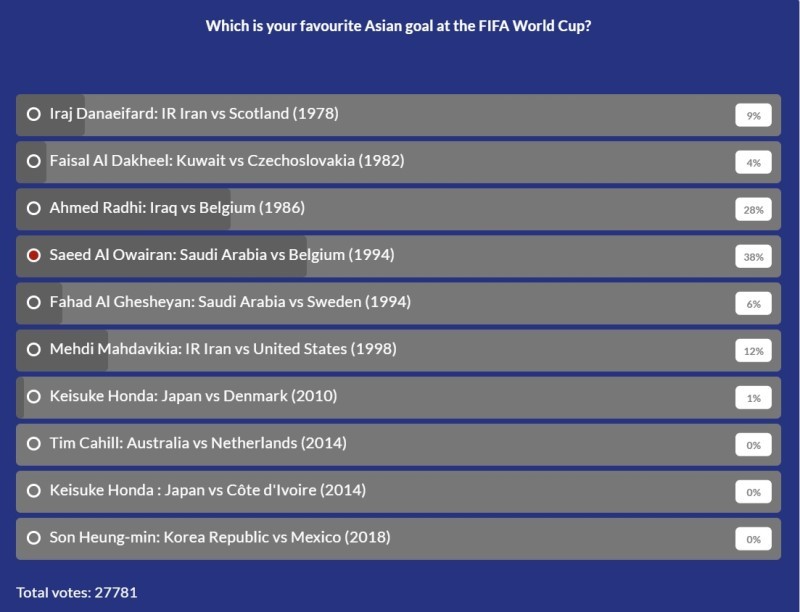The height and width of the screenshot is (612, 800).
Task: Click the Total votes: 27781 text
Action: pos(76,592)
